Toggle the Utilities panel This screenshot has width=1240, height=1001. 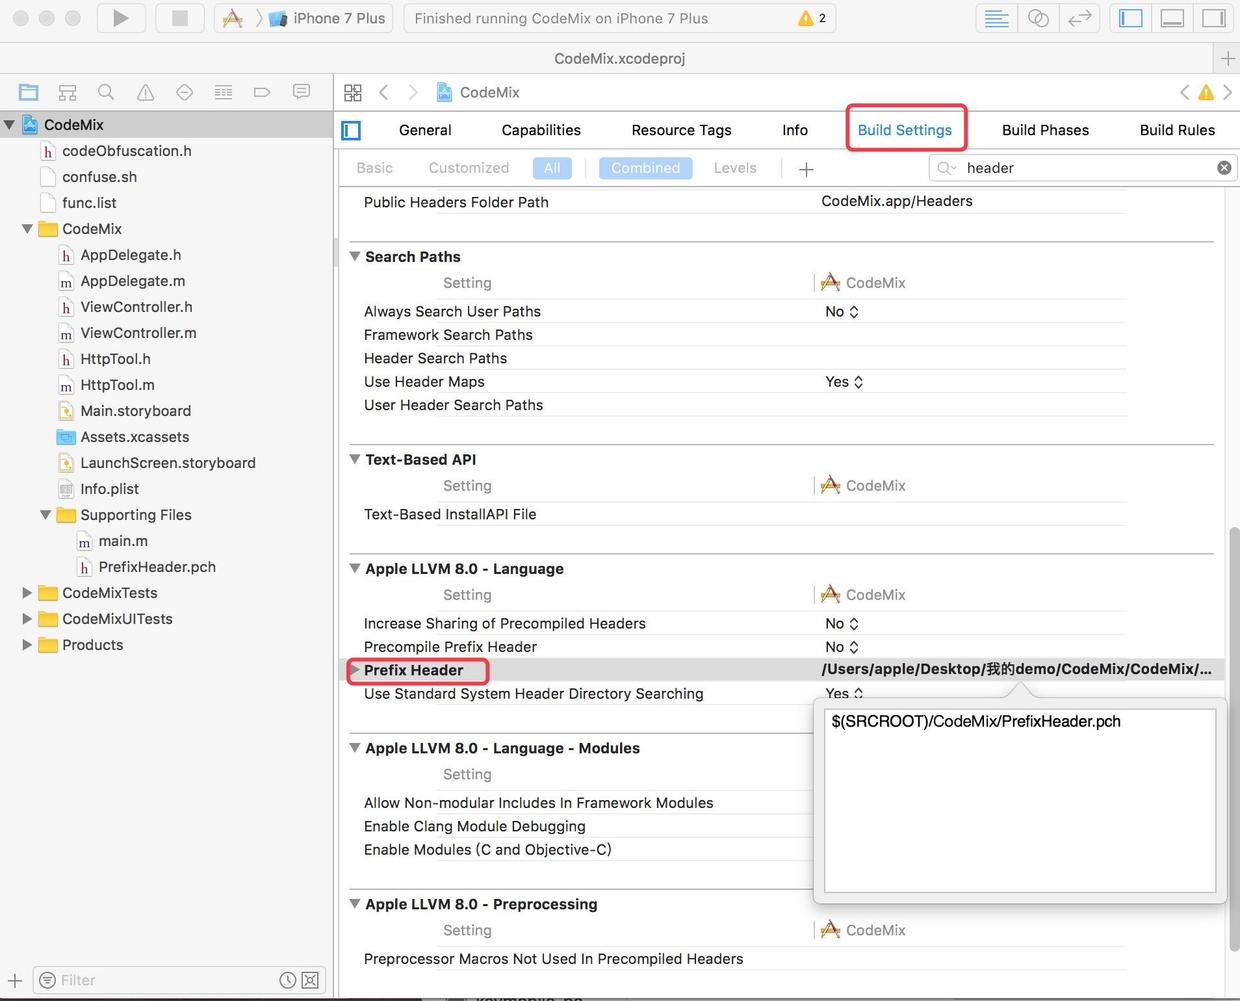[x=1213, y=18]
